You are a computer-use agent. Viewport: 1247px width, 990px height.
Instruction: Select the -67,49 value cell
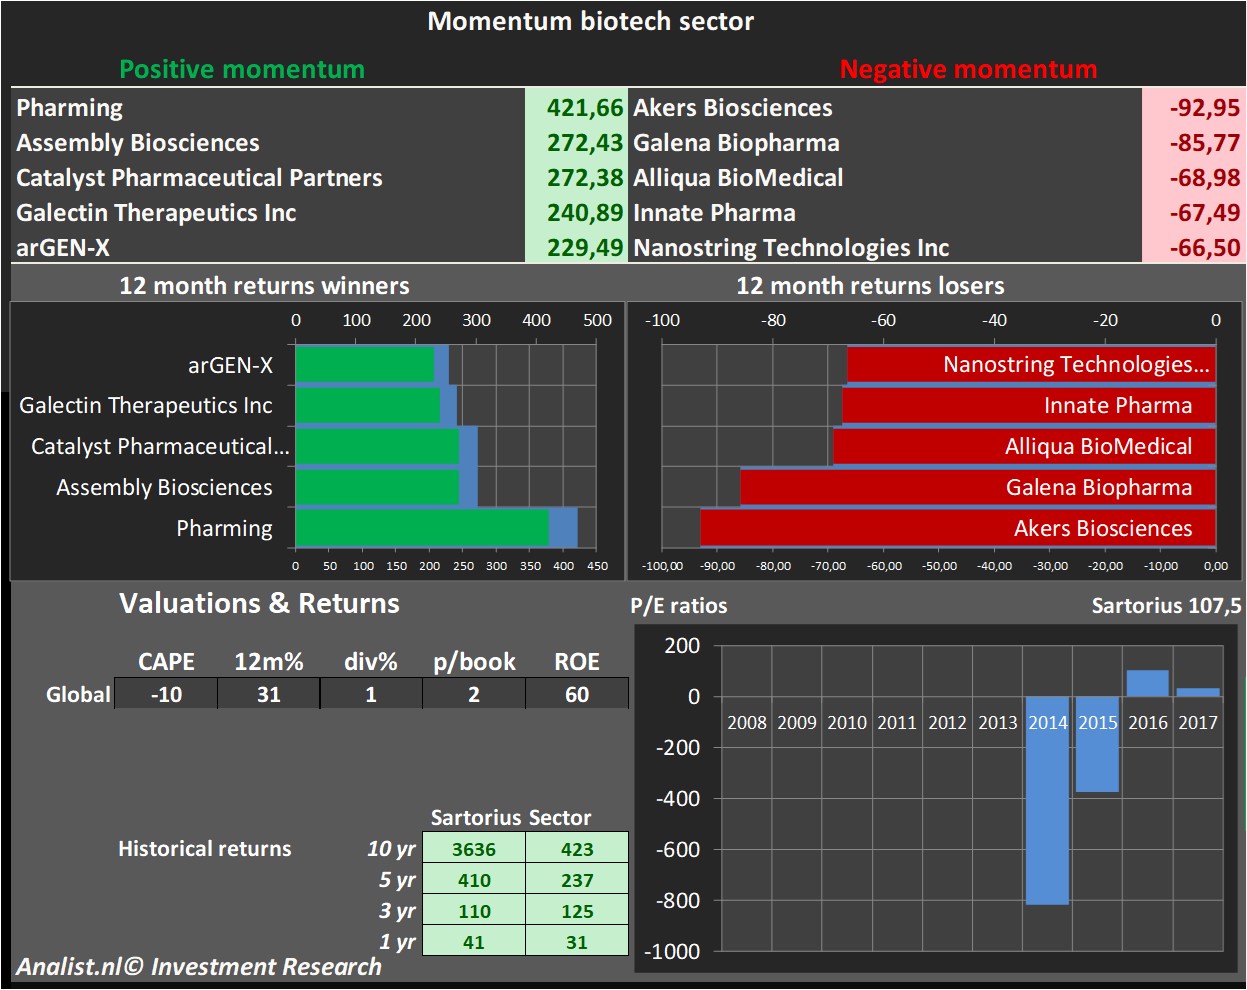click(1193, 212)
